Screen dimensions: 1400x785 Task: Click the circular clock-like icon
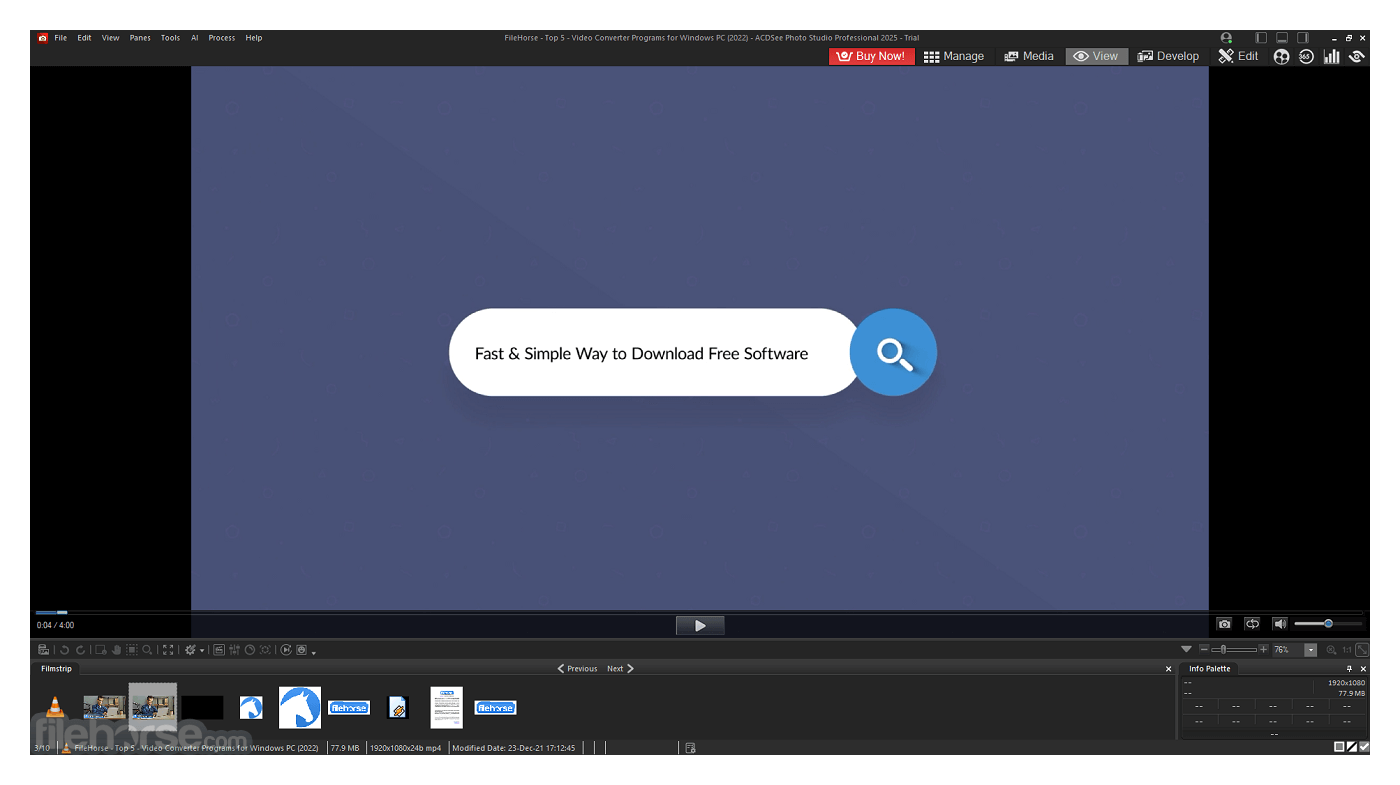click(250, 650)
